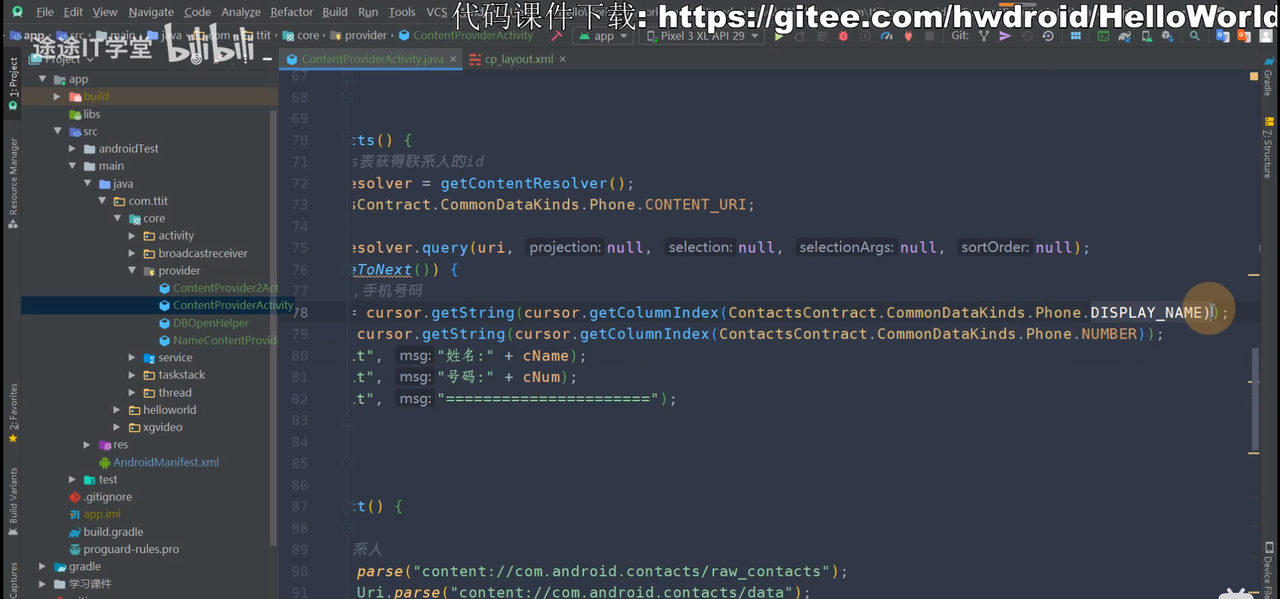
Task: Start debugging with the bug icon
Action: [x=843, y=36]
